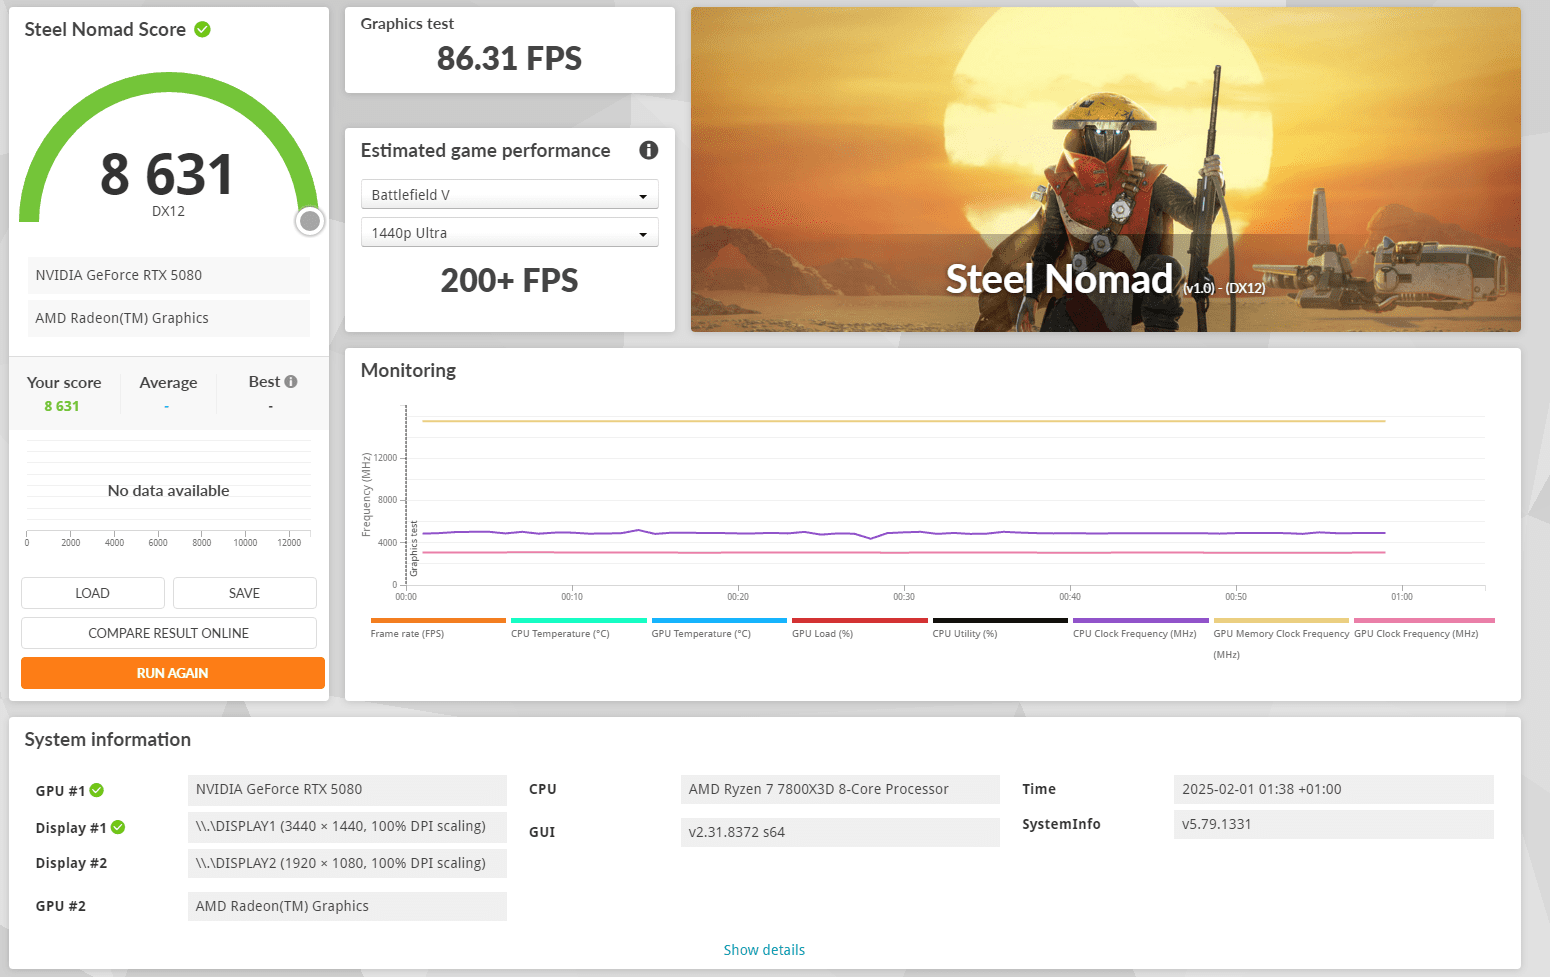
Task: Open the Battlefield V game dropdown
Action: coord(509,194)
